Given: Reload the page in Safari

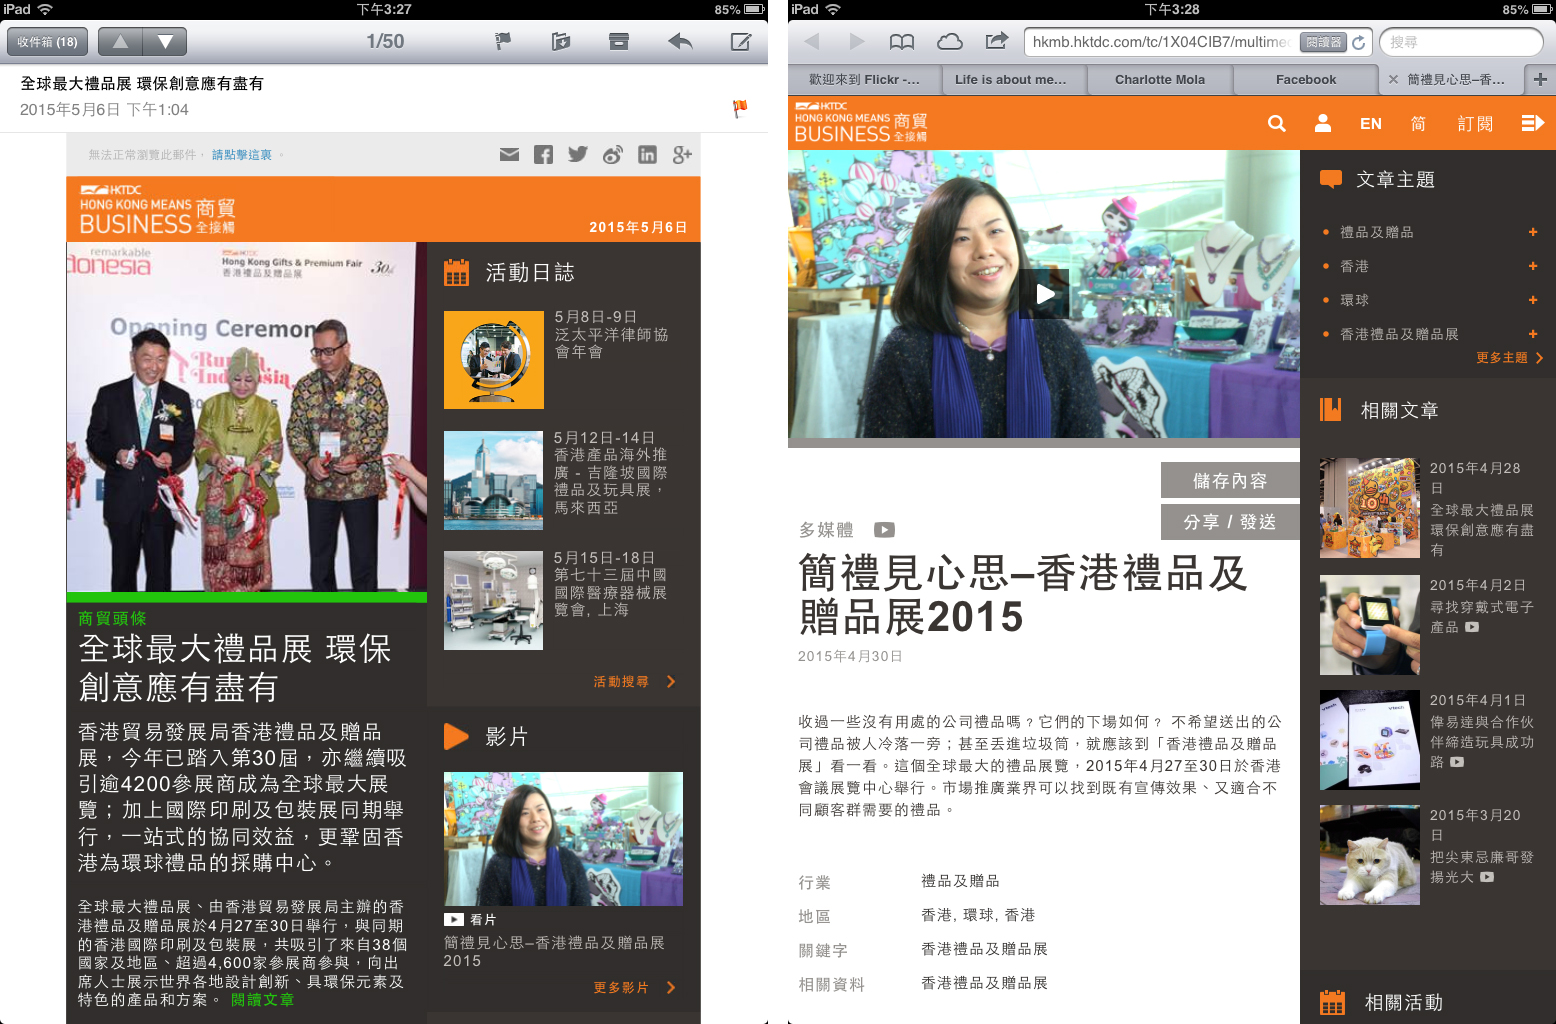Looking at the screenshot, I should [1358, 42].
